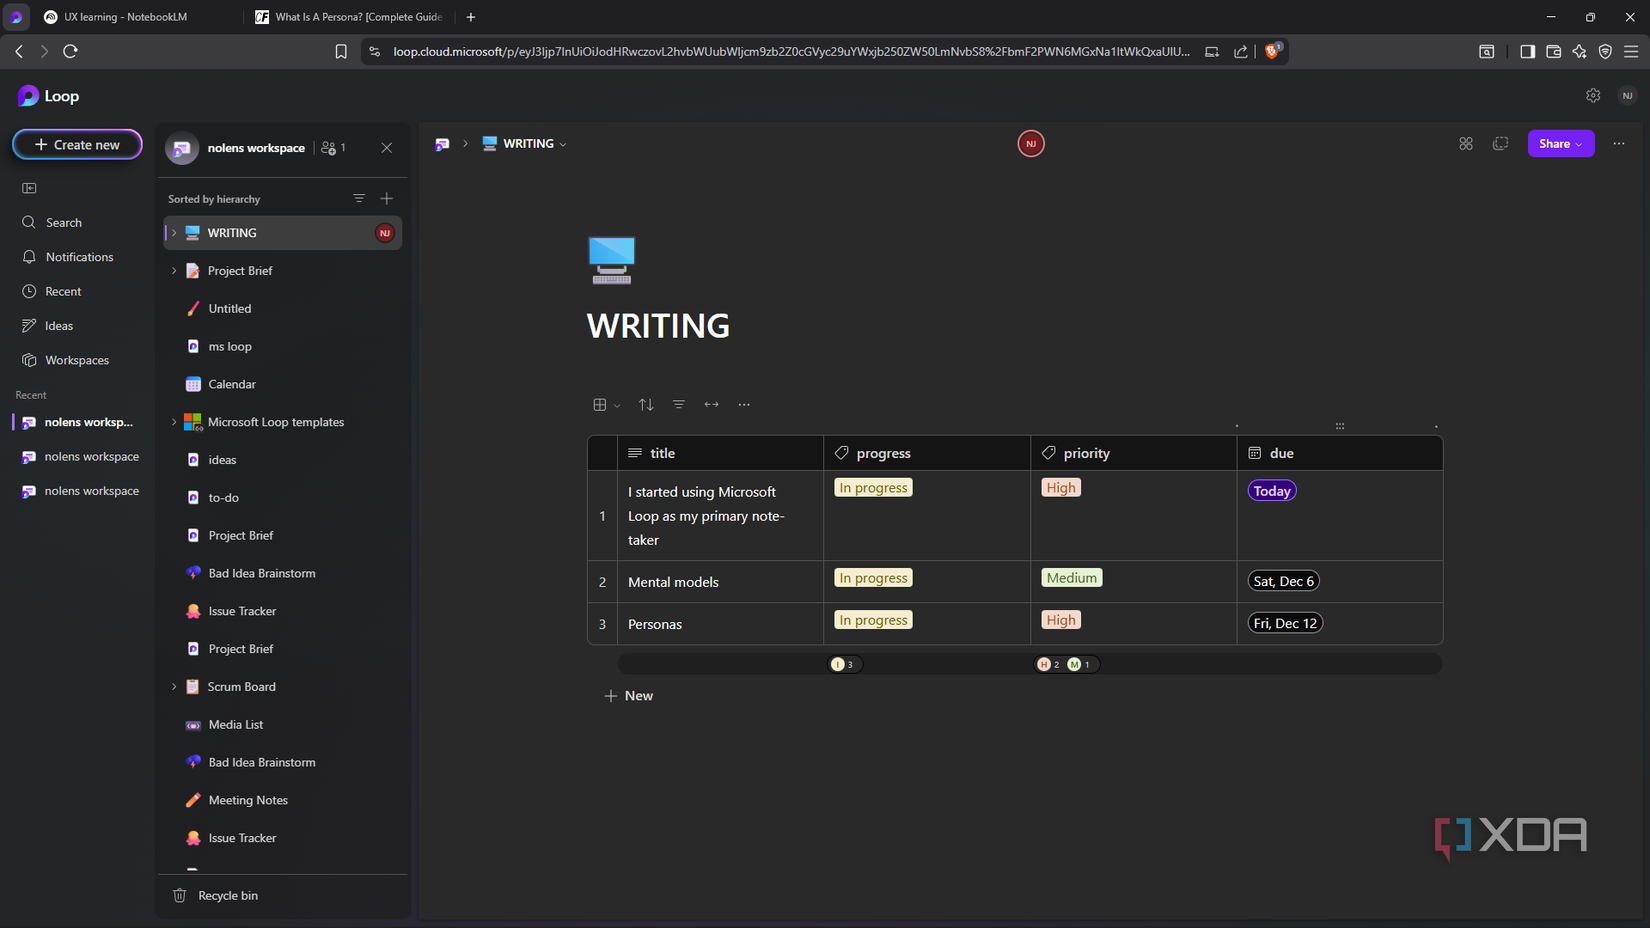The image size is (1650, 928).
Task: Open the Recycle bin
Action: point(227,895)
